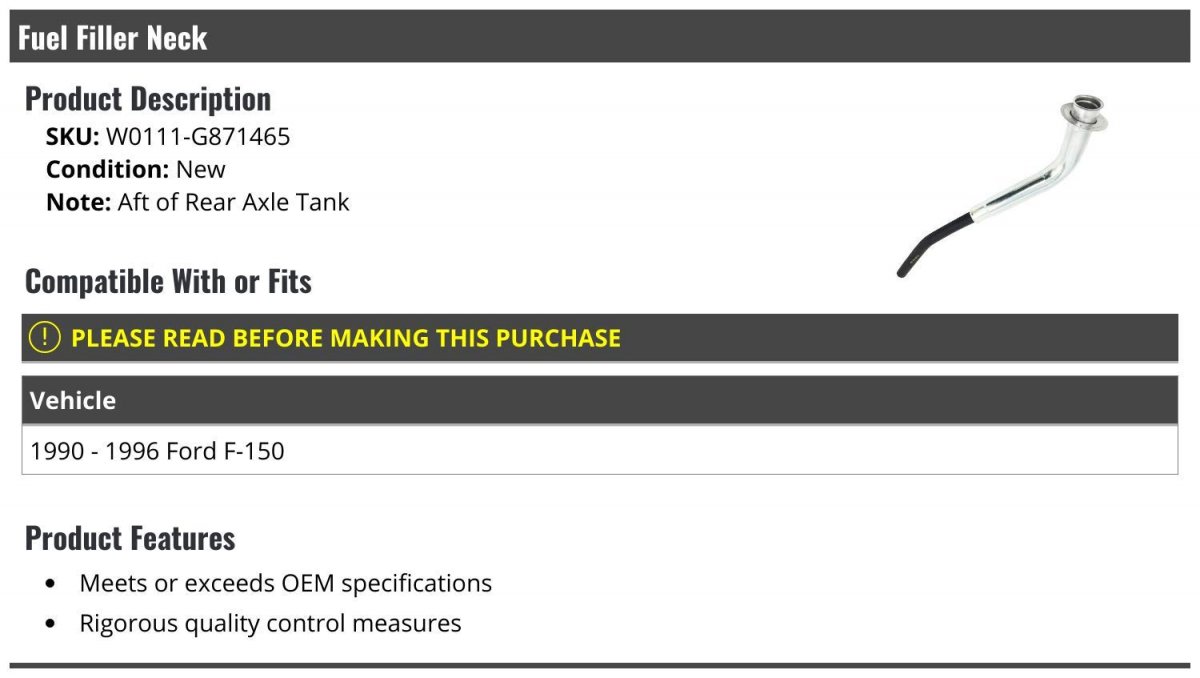Open the fuel filler neck product image
The image size is (1200, 678).
(x=1004, y=185)
